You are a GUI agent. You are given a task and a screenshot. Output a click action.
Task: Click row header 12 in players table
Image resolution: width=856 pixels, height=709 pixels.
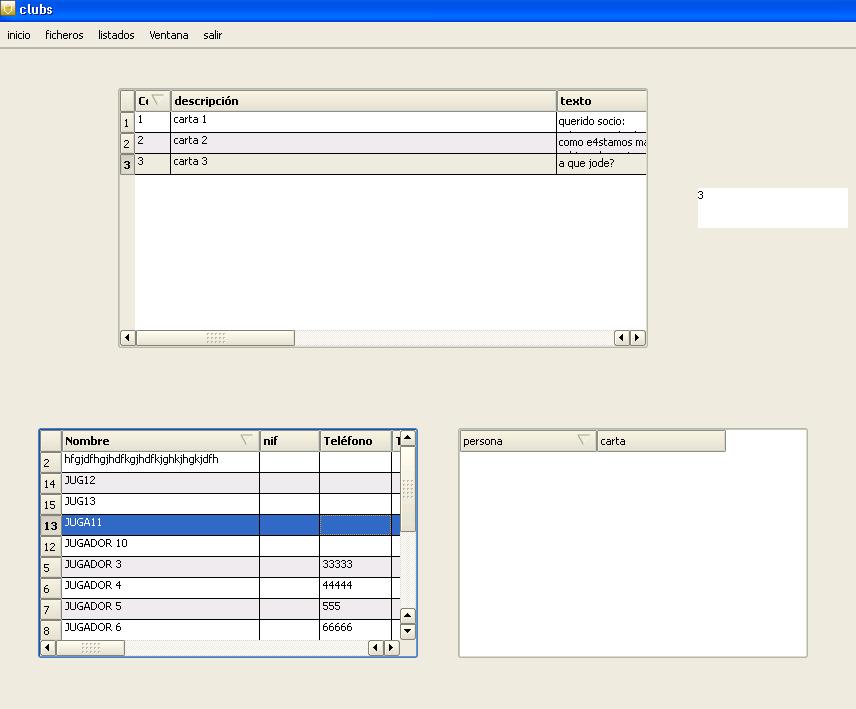click(51, 546)
